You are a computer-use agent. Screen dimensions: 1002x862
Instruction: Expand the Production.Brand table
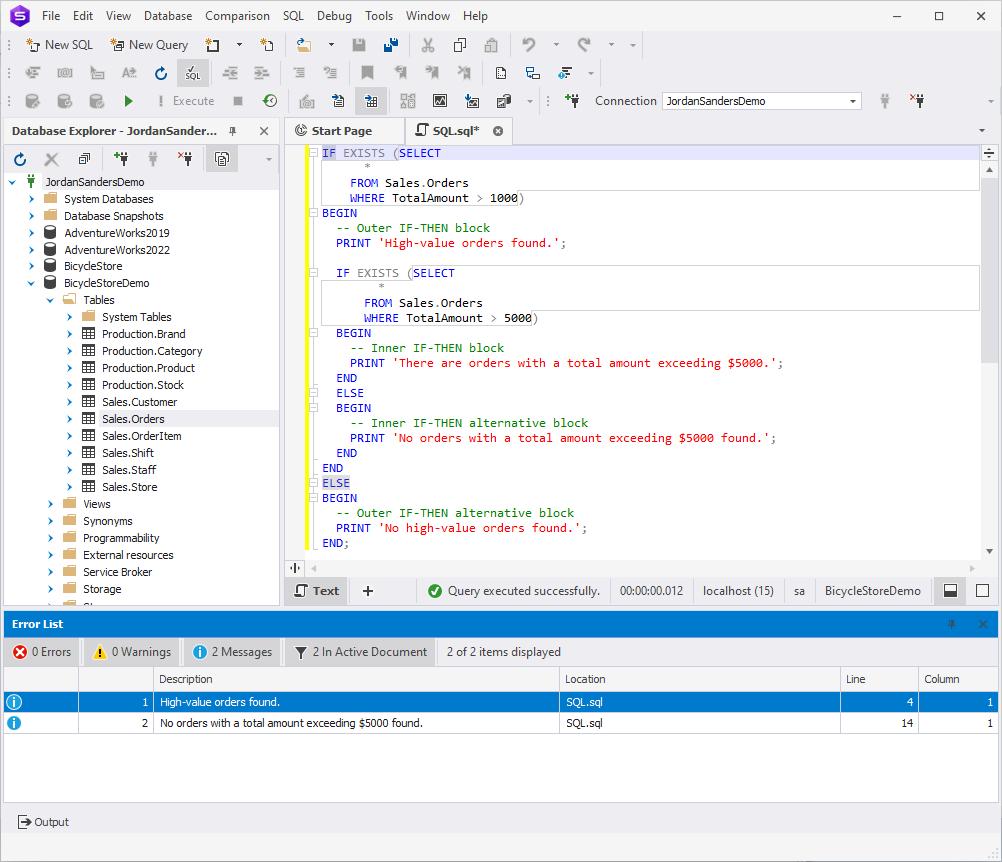70,334
